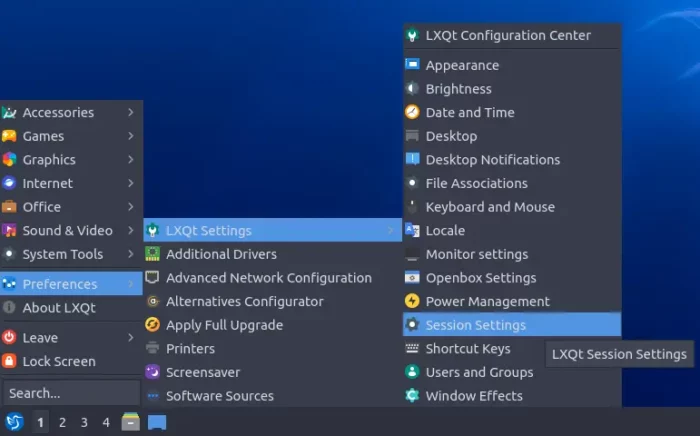The height and width of the screenshot is (436, 700).
Task: Switch to workspace 2
Action: coord(62,422)
